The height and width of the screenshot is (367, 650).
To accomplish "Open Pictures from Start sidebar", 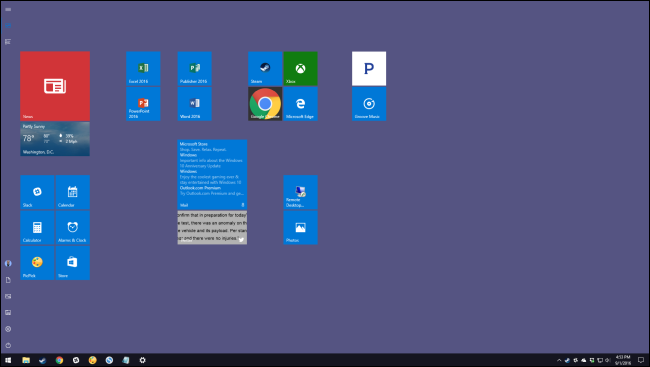I will click(8, 296).
